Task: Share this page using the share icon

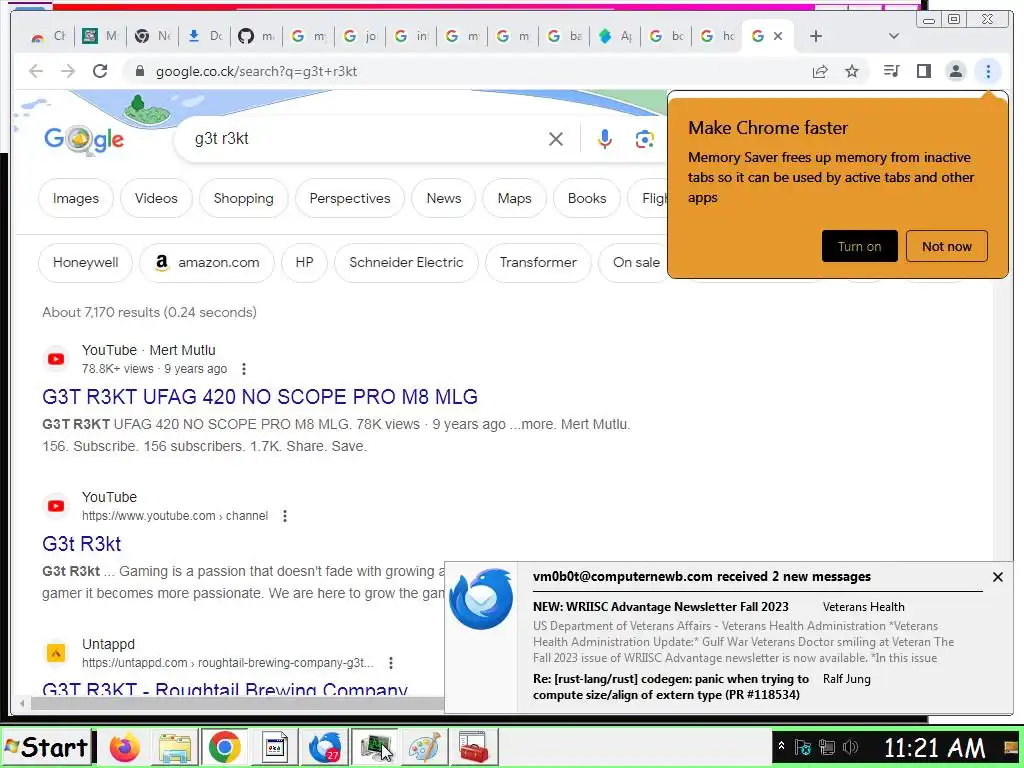Action: tap(820, 71)
